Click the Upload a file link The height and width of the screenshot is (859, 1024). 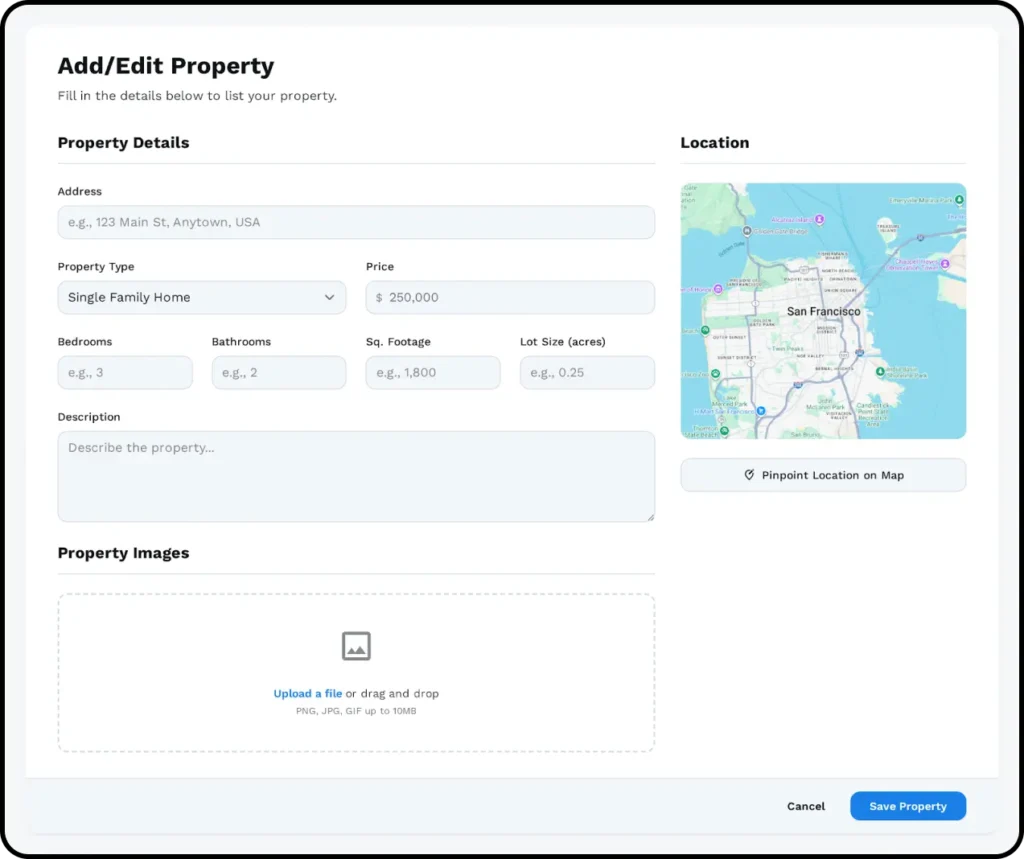pos(308,693)
